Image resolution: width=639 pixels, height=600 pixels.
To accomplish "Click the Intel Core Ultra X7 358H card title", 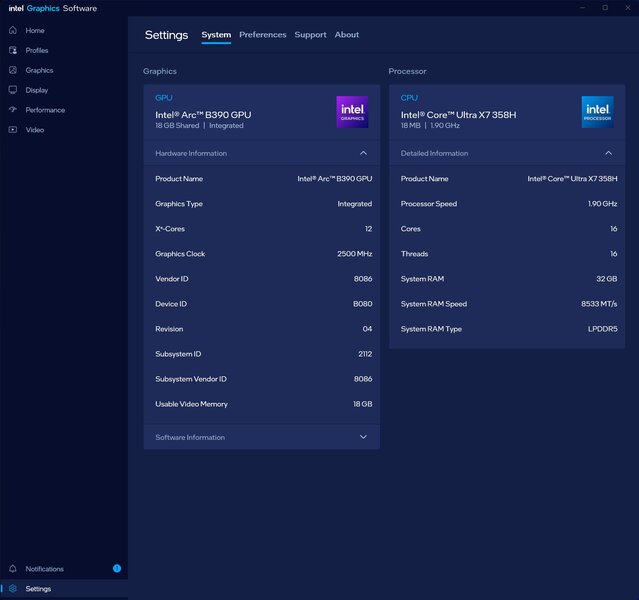I will pyautogui.click(x=458, y=115).
